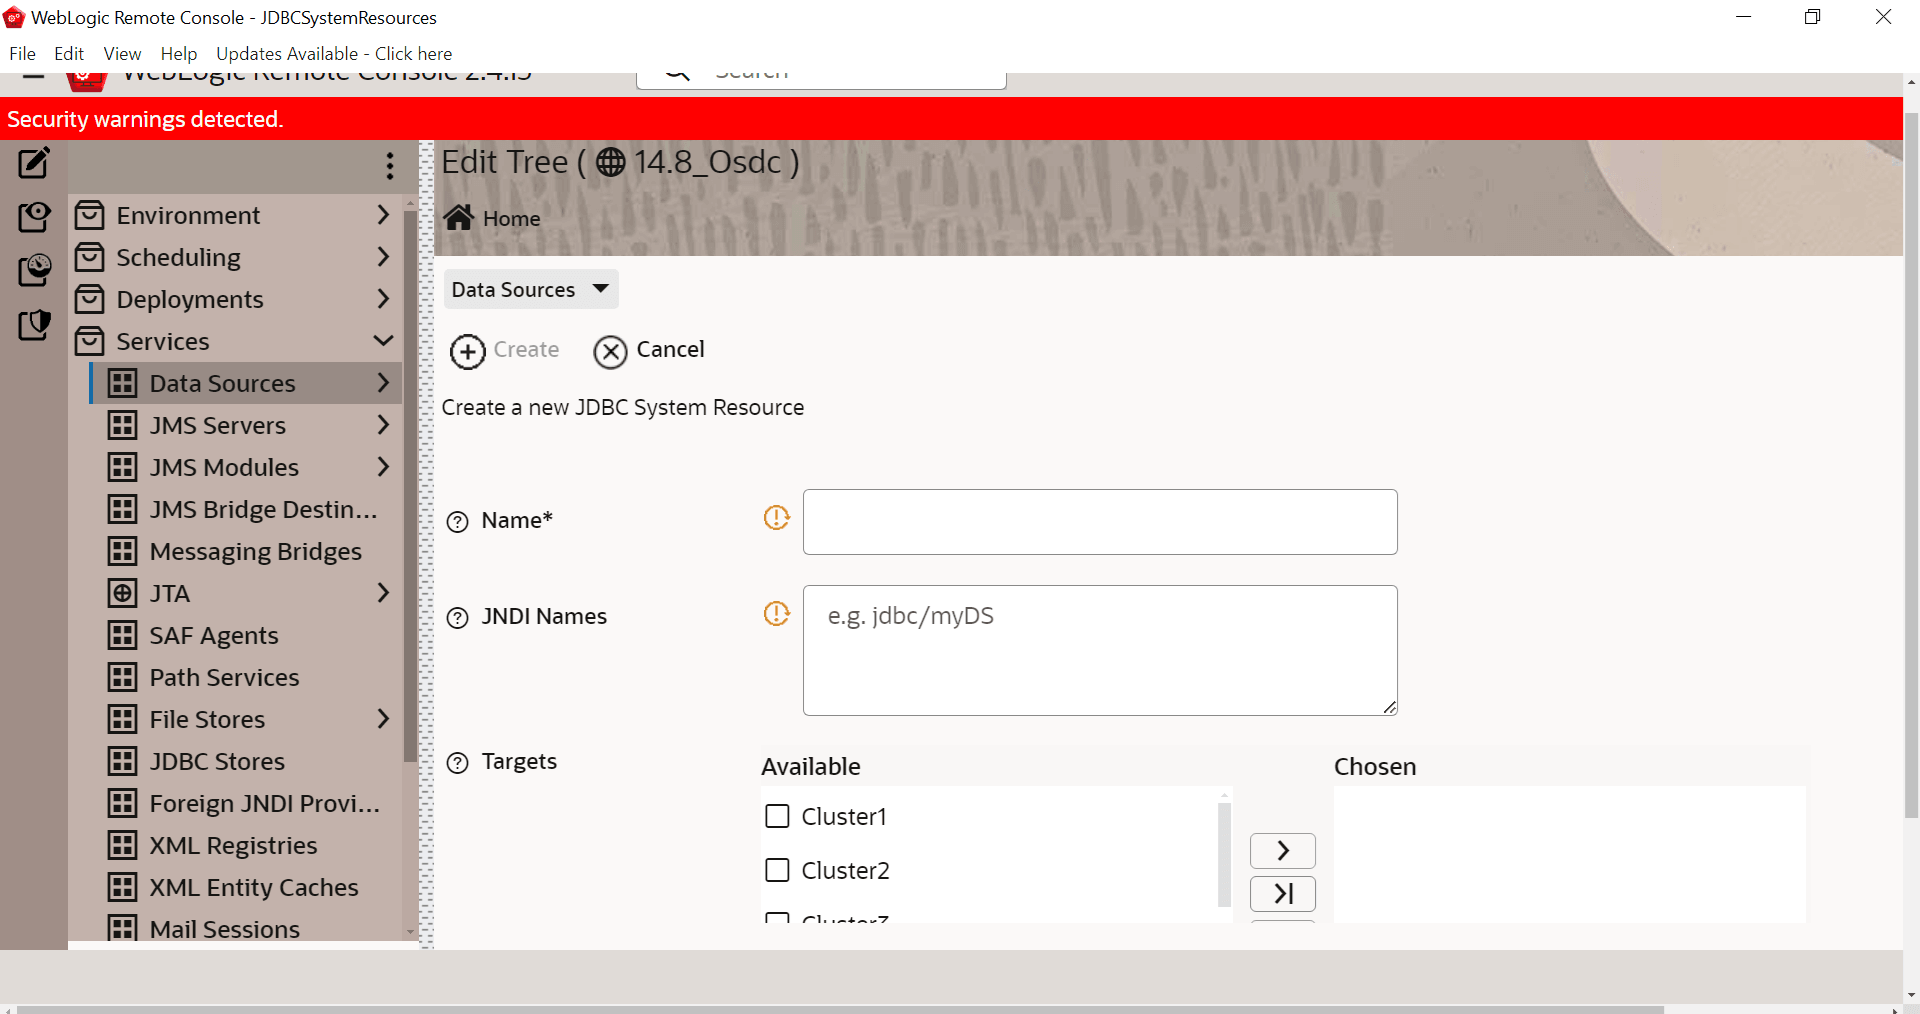Viewport: 1920px width, 1014px height.
Task: Click the Deployments folder icon
Action: (90, 299)
